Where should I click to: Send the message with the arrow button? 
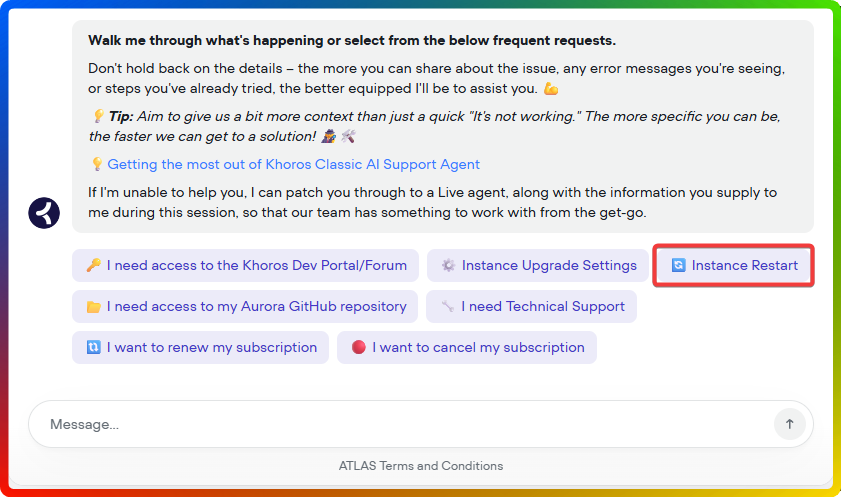coord(789,424)
